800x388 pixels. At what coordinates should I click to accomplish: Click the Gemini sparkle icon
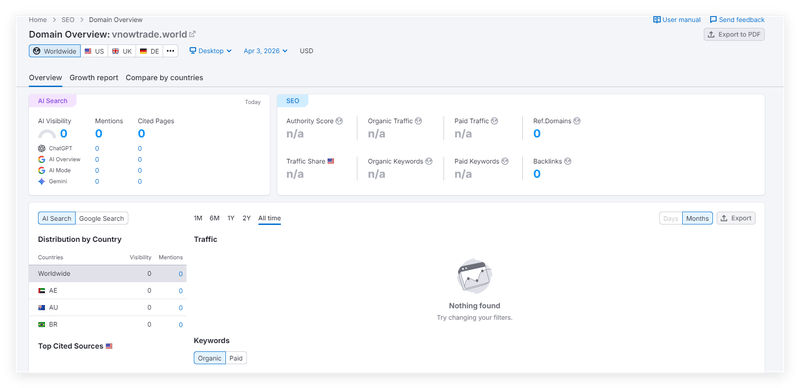tap(42, 182)
